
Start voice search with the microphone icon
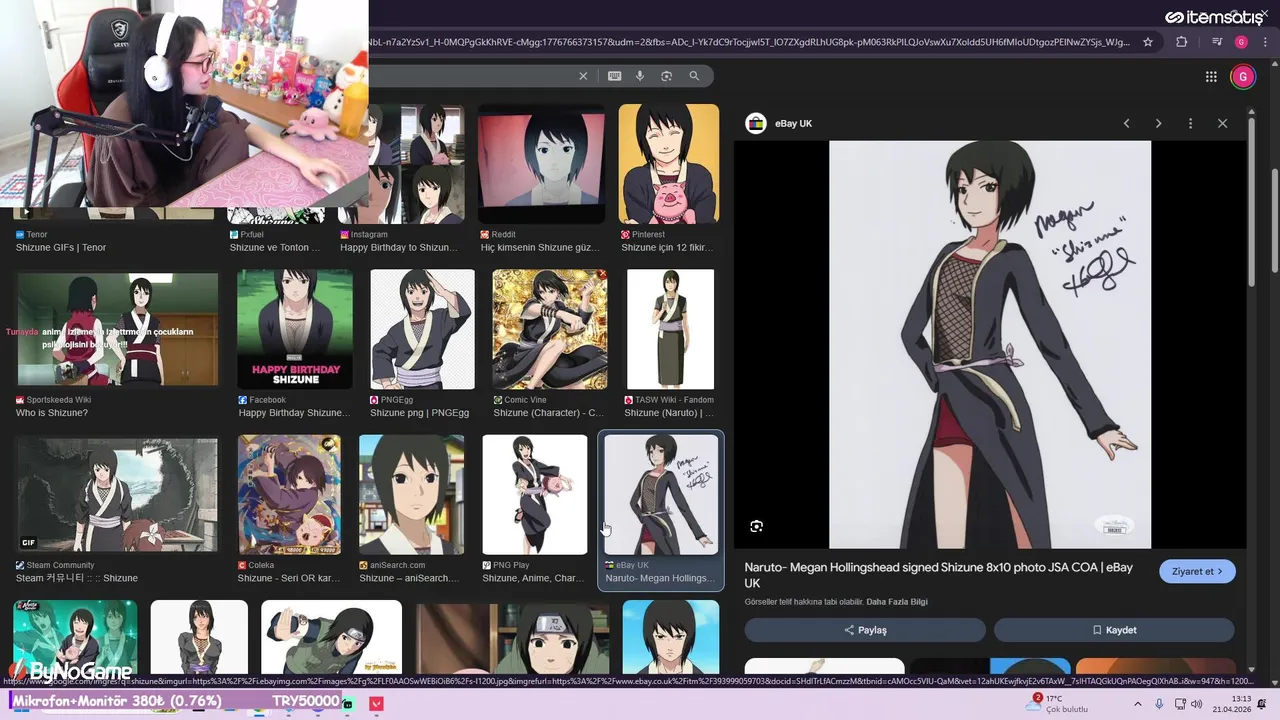[640, 76]
